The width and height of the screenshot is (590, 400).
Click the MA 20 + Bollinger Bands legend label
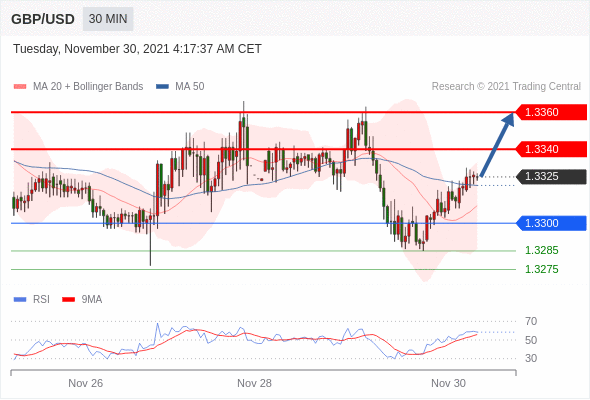click(88, 87)
